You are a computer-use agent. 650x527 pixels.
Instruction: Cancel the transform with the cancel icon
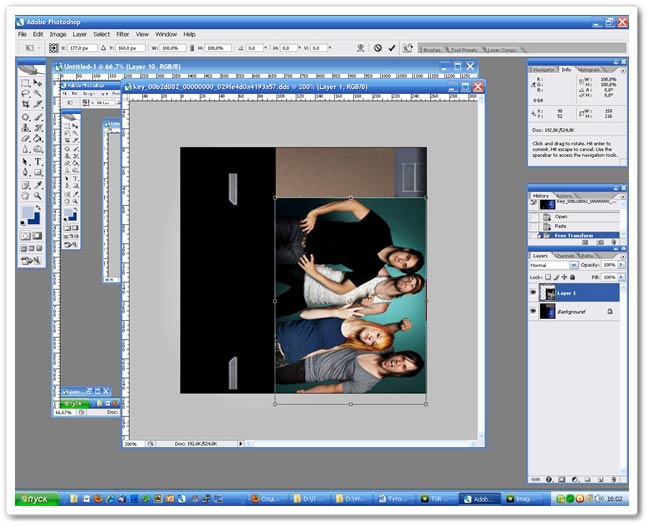pyautogui.click(x=378, y=47)
